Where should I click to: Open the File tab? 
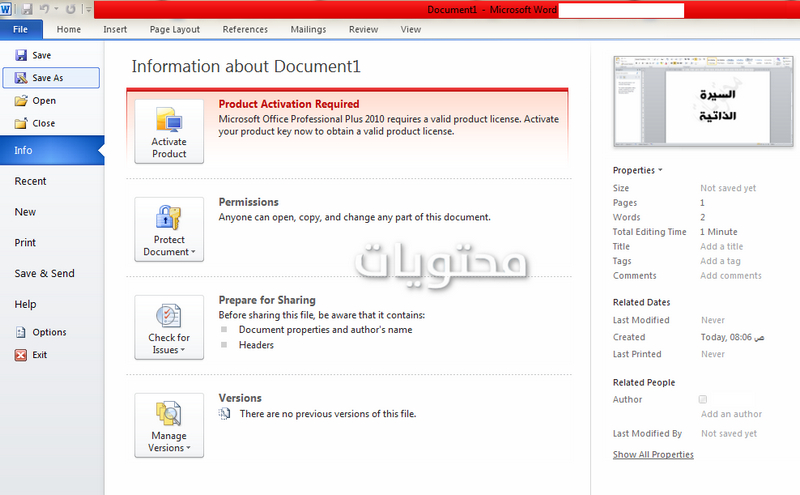click(20, 30)
